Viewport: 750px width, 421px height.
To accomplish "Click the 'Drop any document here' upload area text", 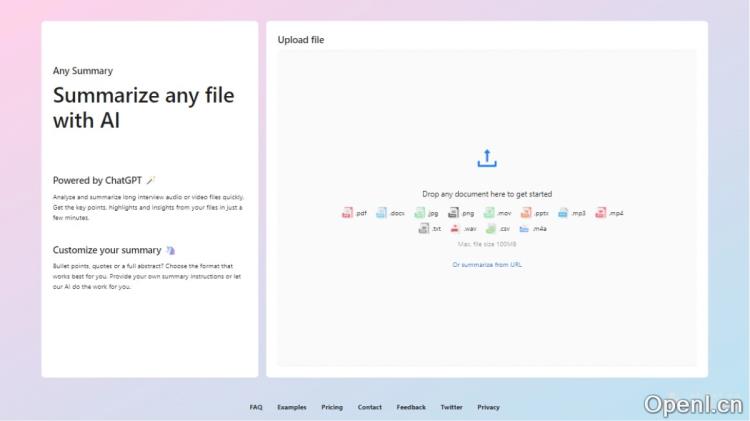I will [487, 194].
